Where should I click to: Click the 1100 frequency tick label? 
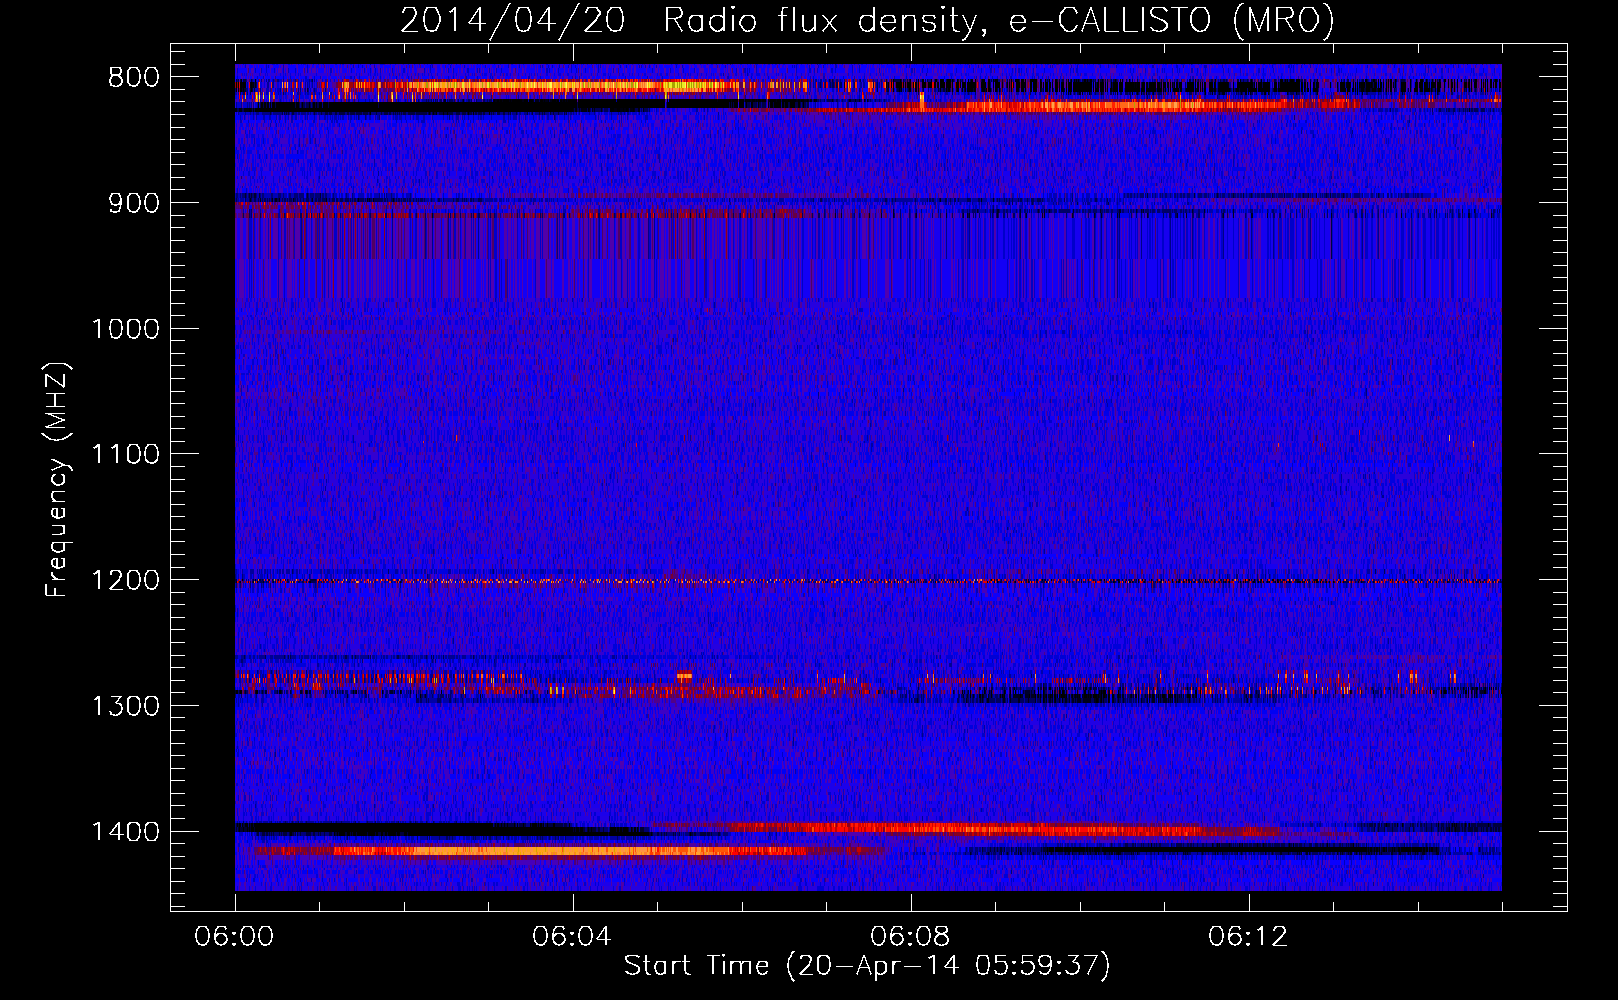[x=125, y=454]
